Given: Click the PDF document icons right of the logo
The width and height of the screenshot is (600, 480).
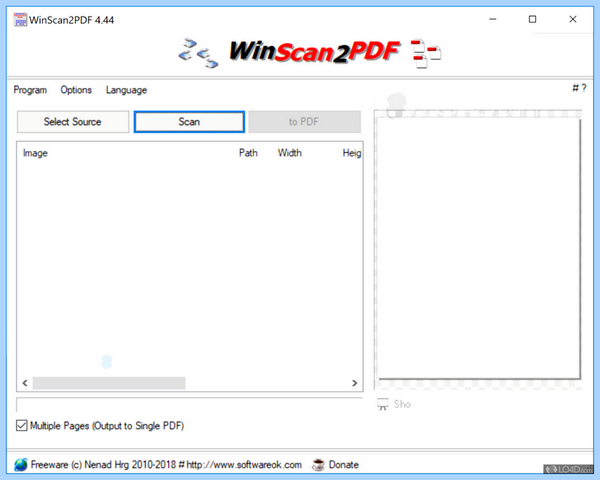Looking at the screenshot, I should pos(426,54).
